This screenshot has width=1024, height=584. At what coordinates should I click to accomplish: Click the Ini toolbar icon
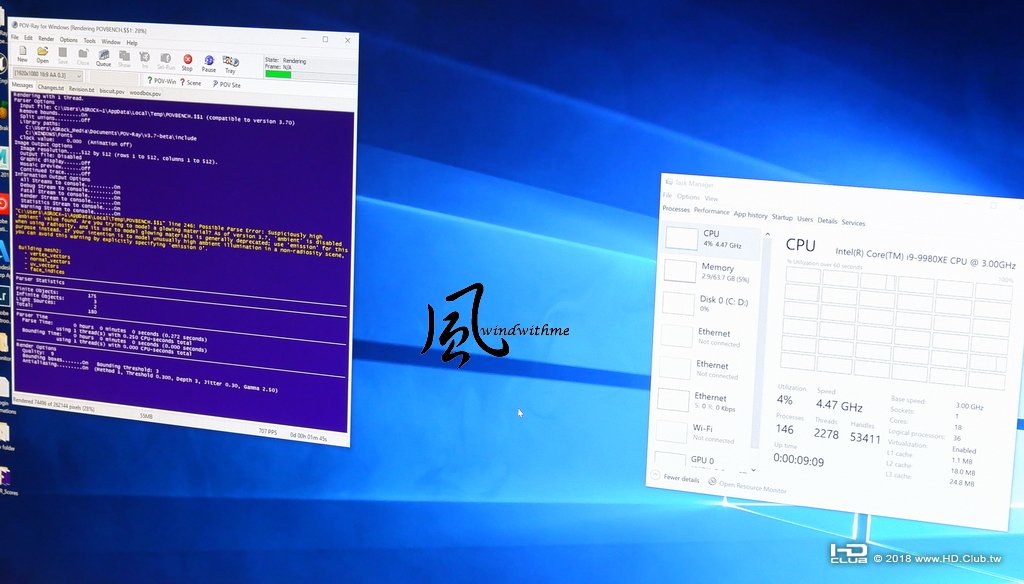point(145,61)
